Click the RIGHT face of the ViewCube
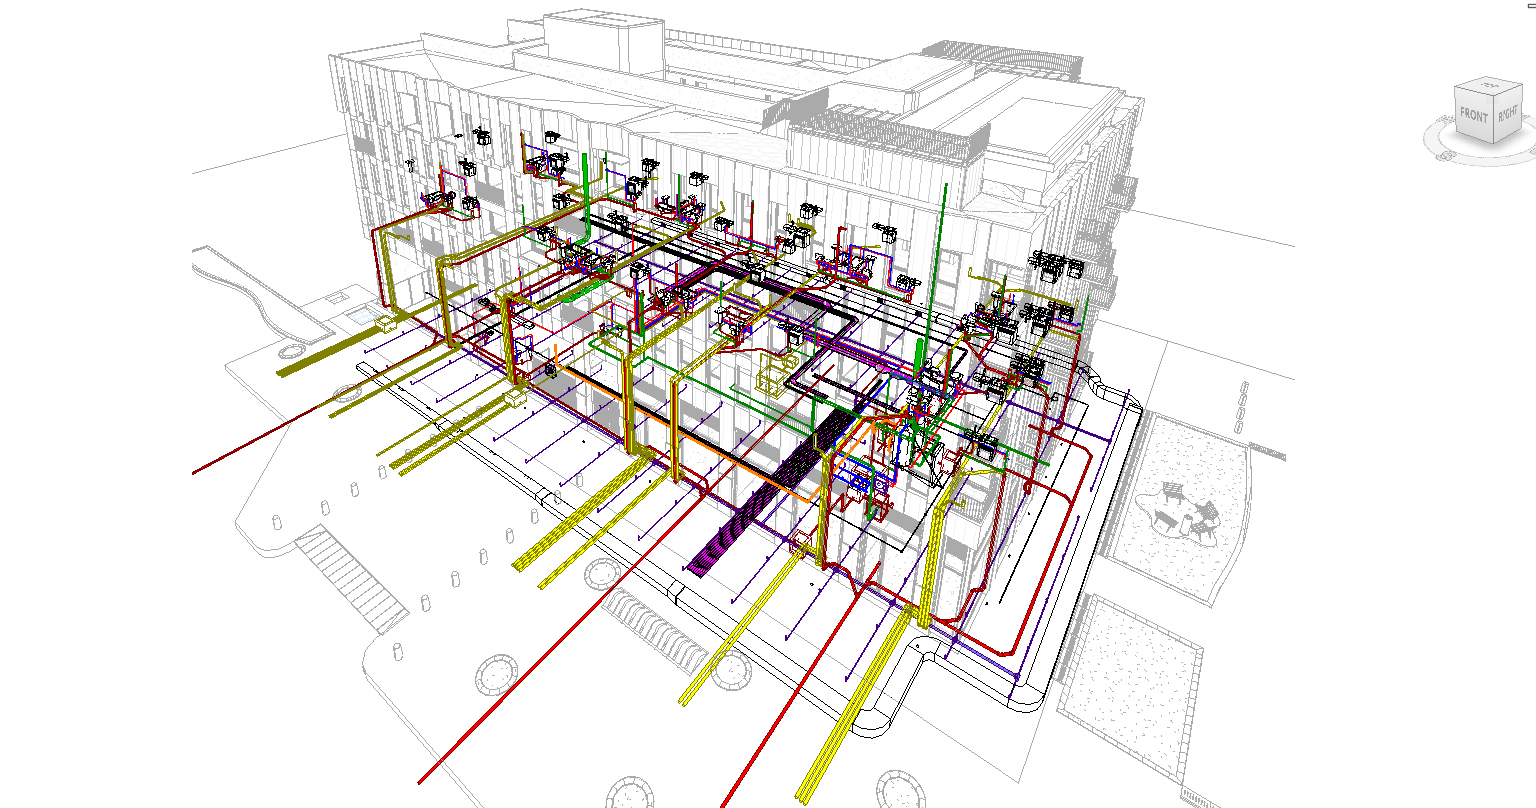Viewport: 1536px width, 808px height. point(1507,114)
